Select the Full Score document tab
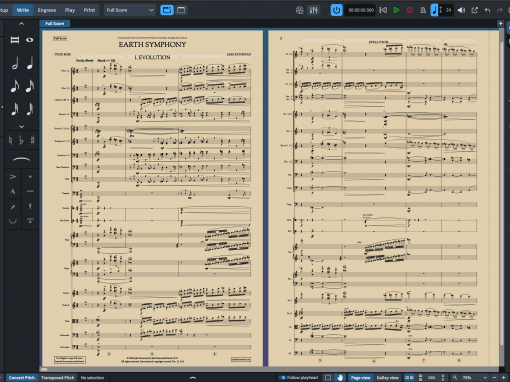The height and width of the screenshot is (382, 510). (55, 23)
